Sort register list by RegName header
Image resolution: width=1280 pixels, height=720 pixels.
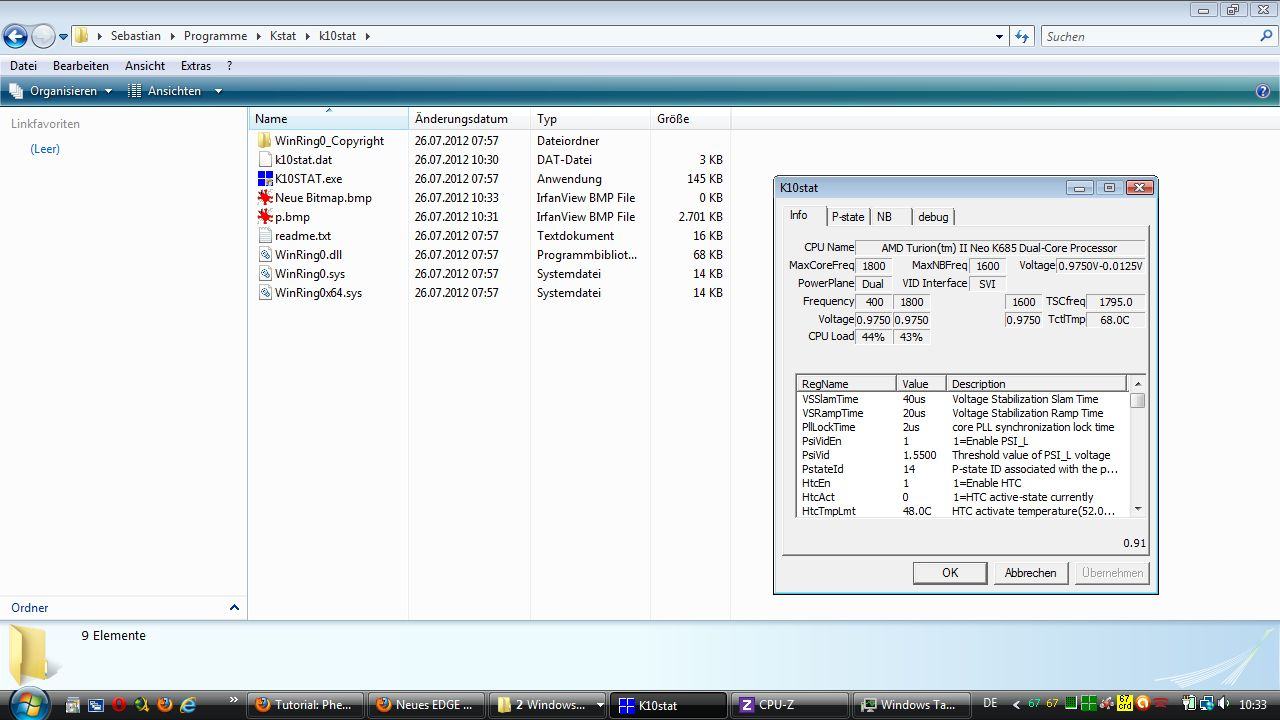tap(846, 384)
